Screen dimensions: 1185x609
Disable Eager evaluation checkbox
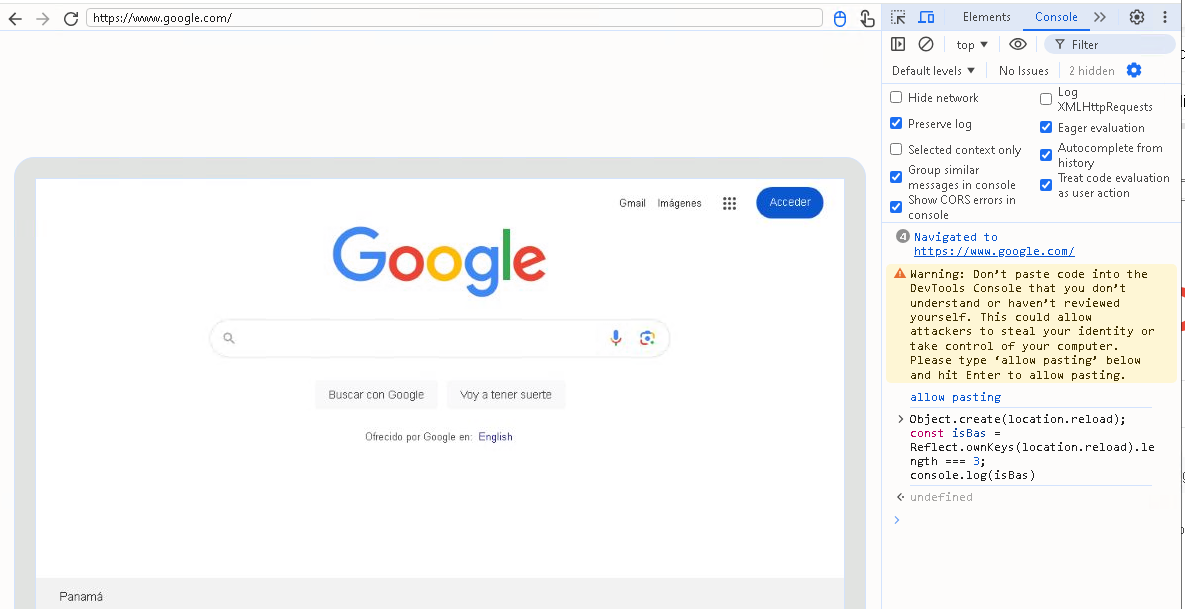[x=1046, y=128]
